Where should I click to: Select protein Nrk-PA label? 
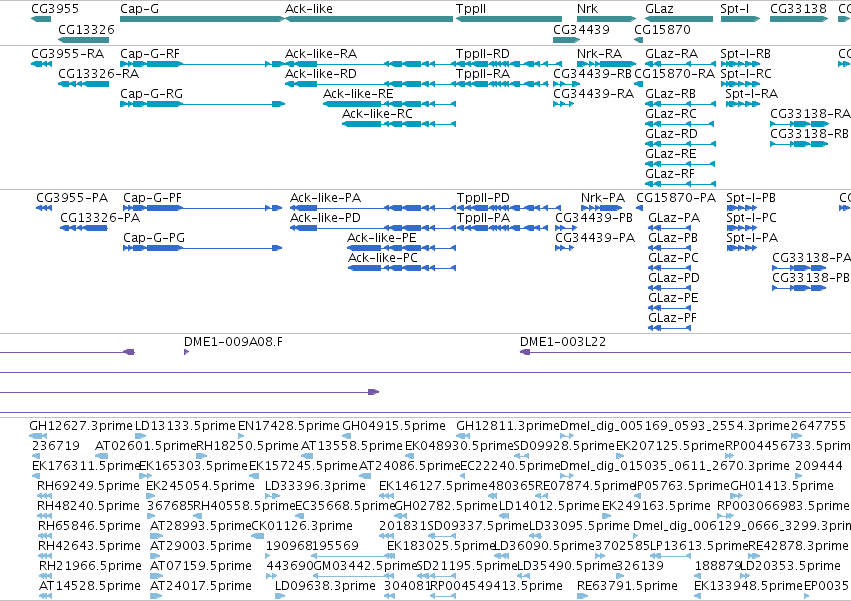(603, 198)
